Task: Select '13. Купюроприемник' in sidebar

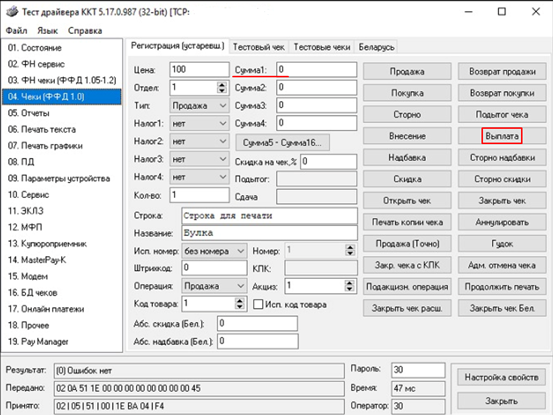Action: tap(62, 243)
